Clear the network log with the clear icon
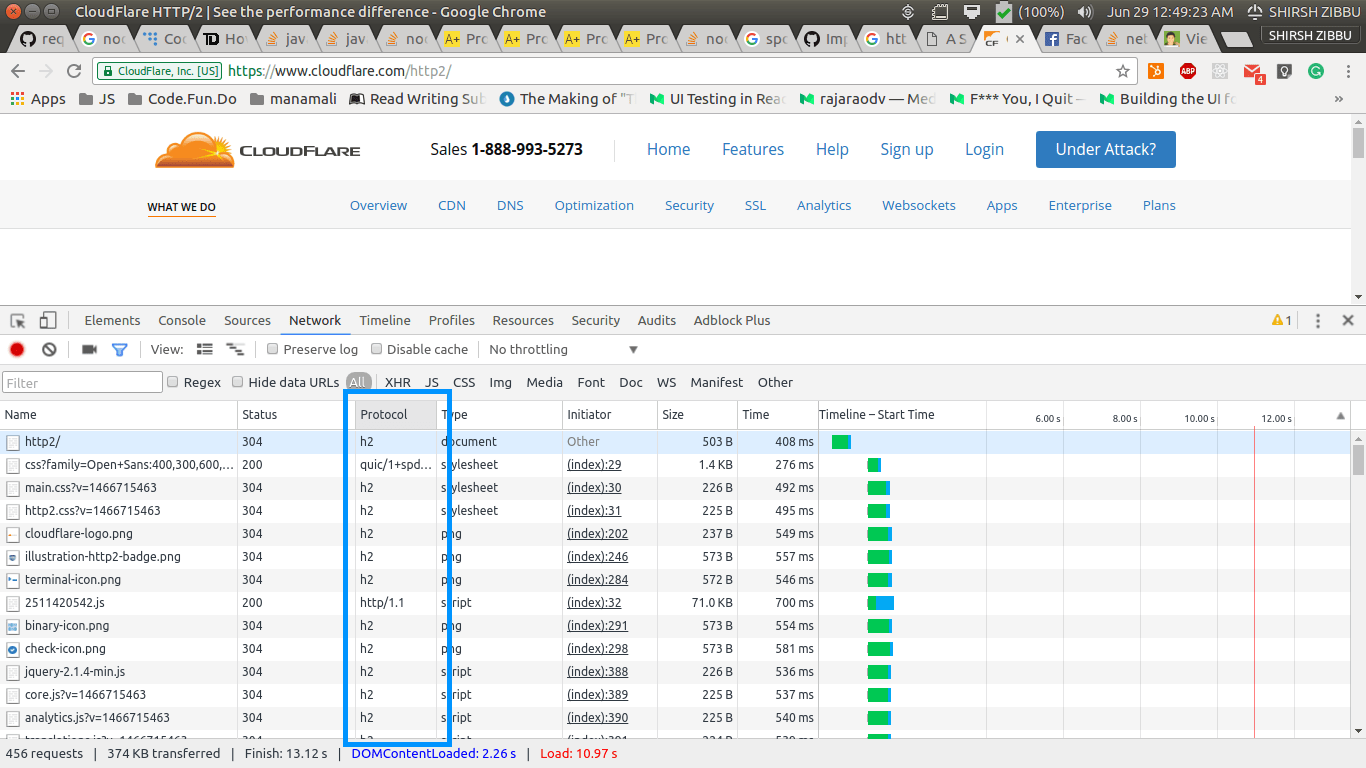 (x=49, y=349)
